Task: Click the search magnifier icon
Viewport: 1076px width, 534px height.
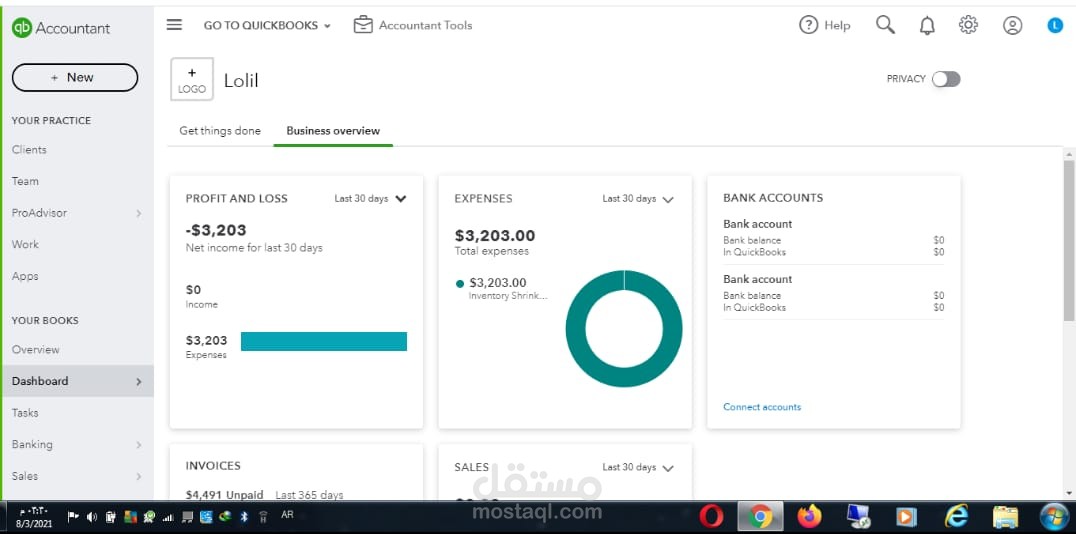Action: [x=885, y=25]
